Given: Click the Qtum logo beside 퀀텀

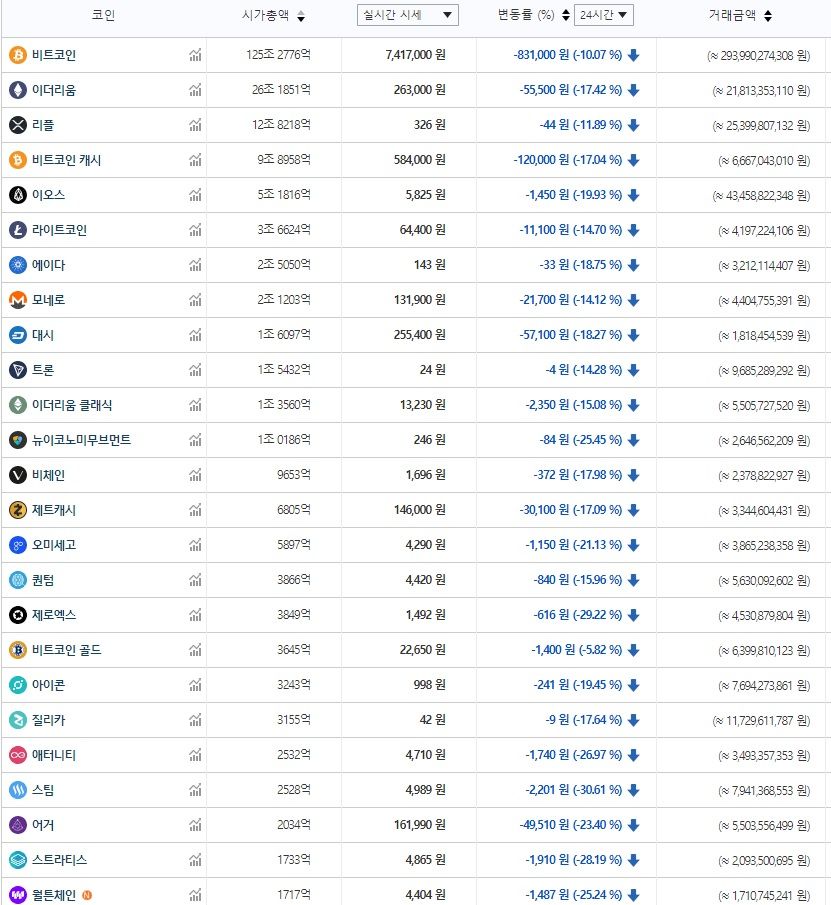Looking at the screenshot, I should 18,580.
